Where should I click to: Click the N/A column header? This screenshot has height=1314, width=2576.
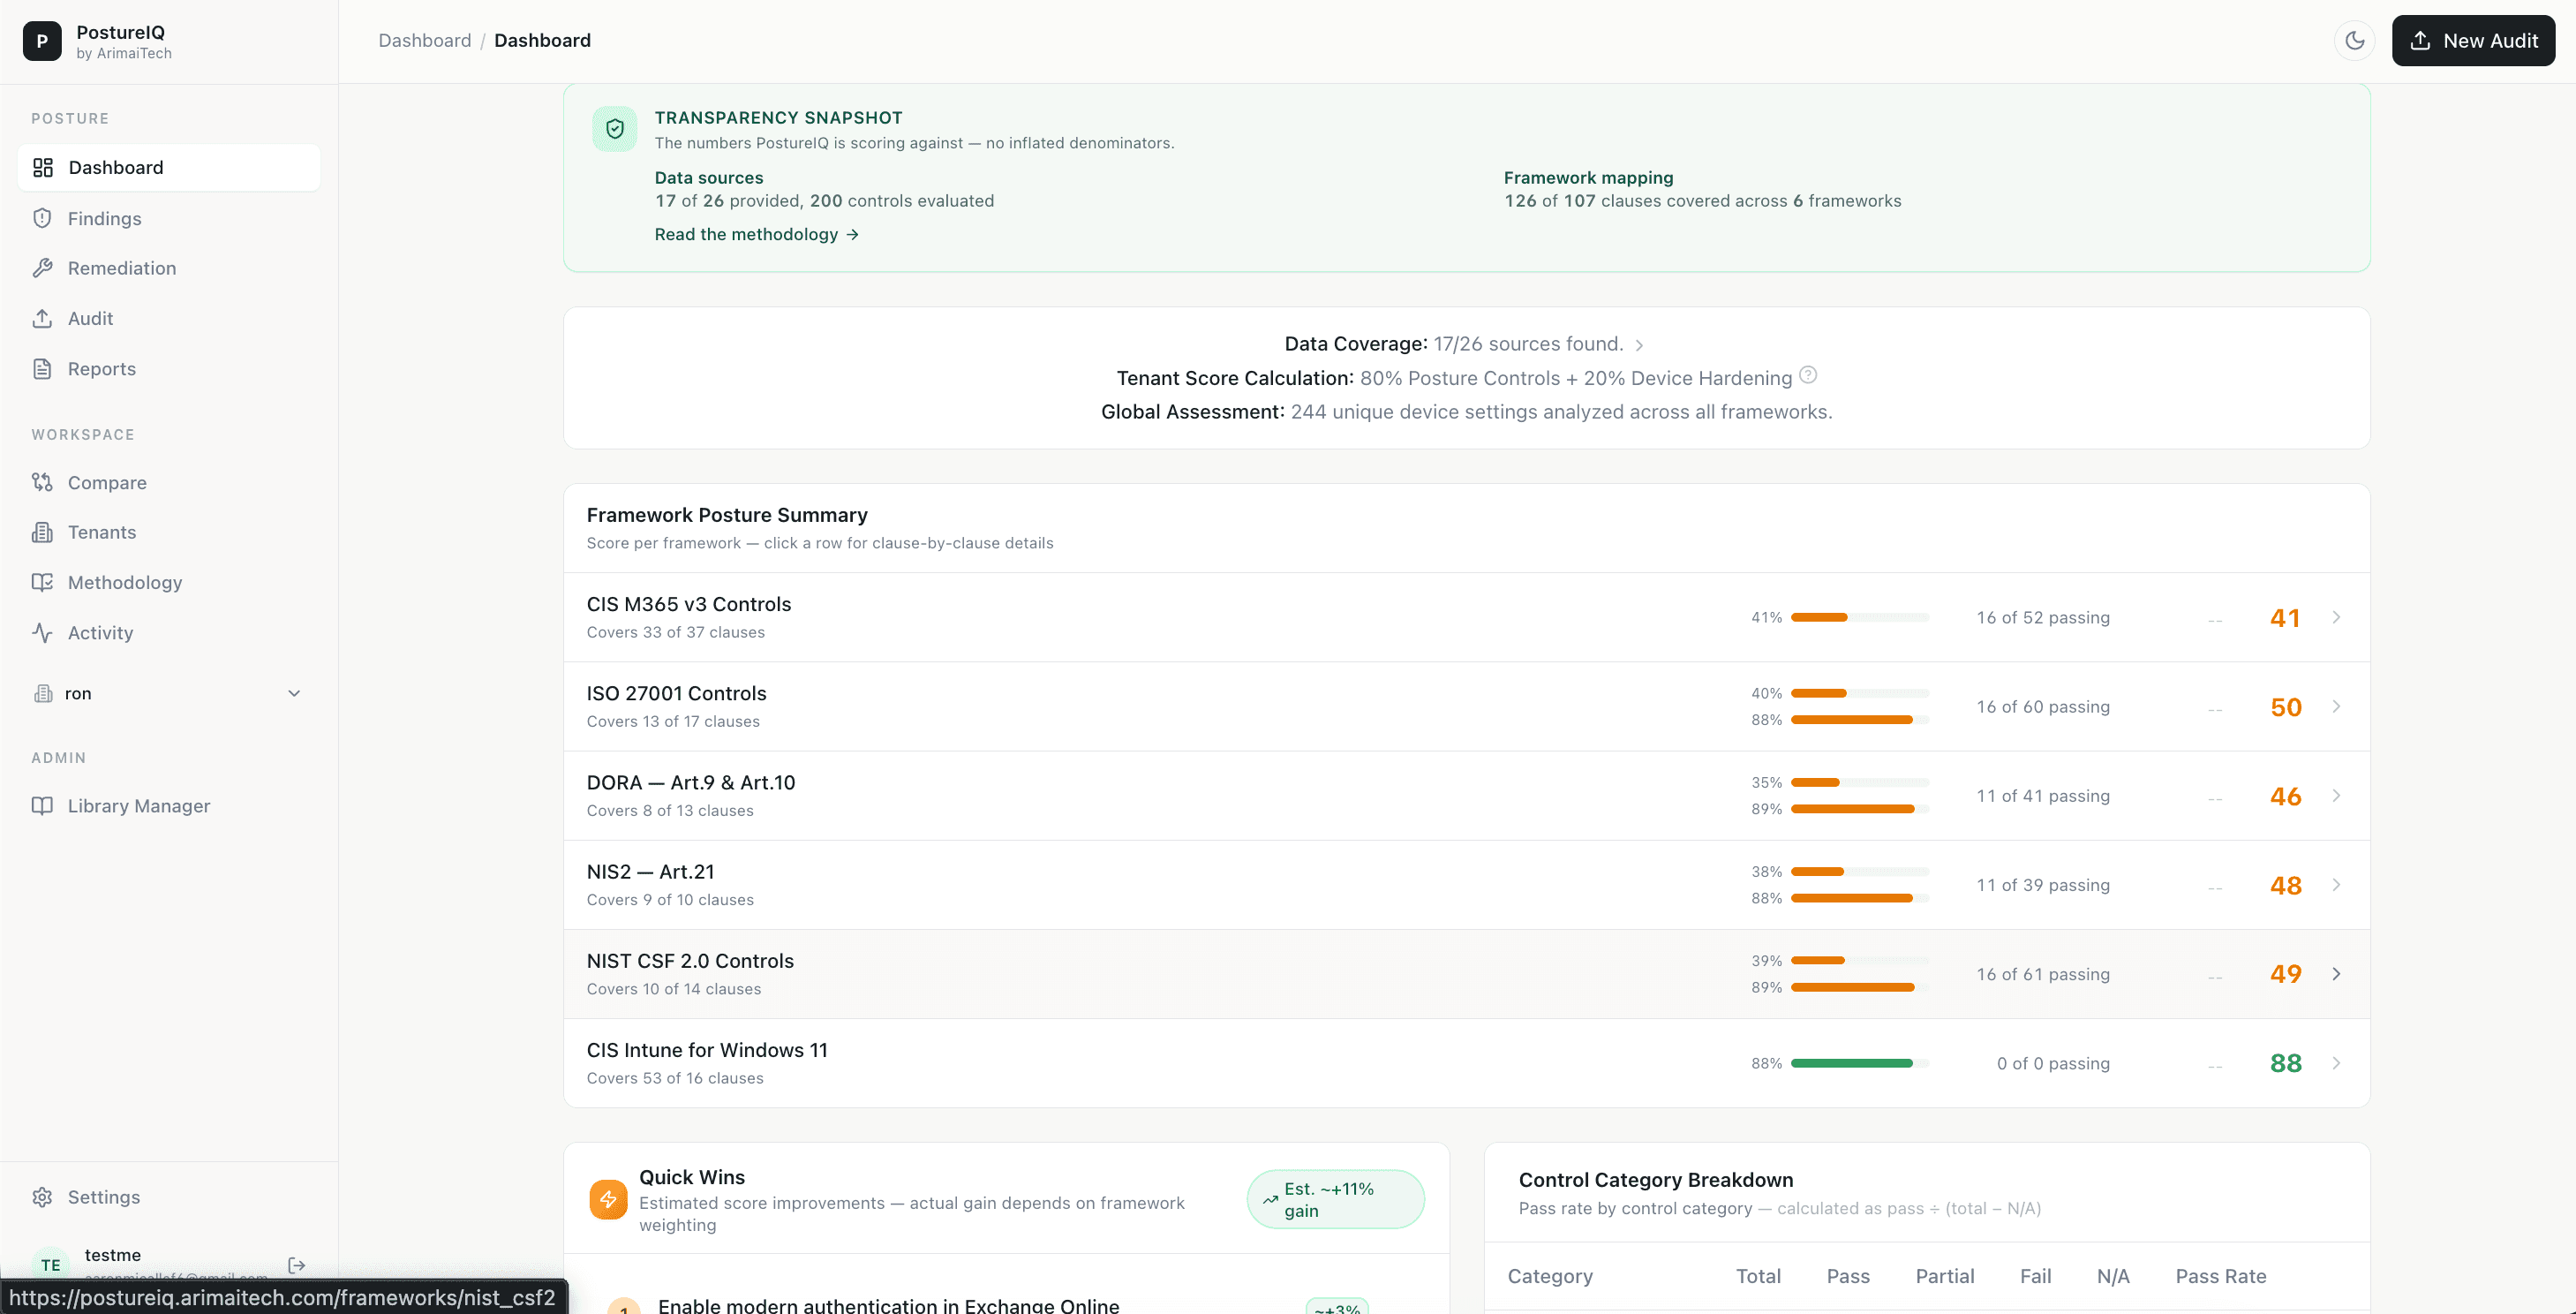coord(2113,1276)
